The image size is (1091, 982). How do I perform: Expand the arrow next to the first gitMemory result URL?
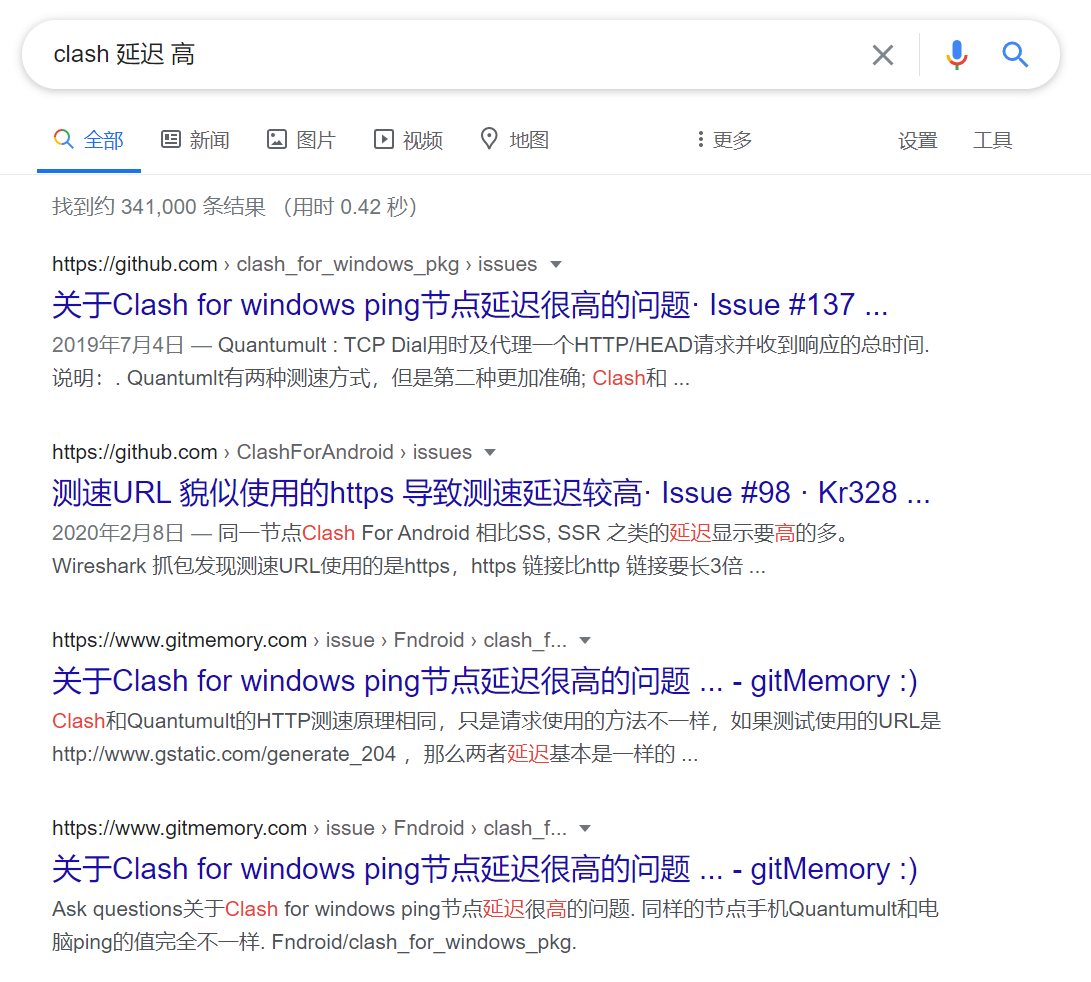pyautogui.click(x=585, y=640)
